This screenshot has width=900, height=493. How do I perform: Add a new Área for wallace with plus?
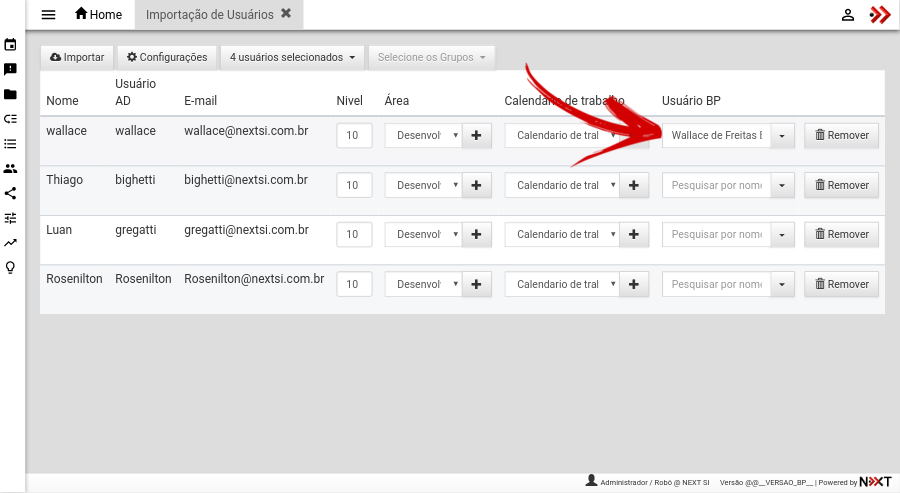476,136
